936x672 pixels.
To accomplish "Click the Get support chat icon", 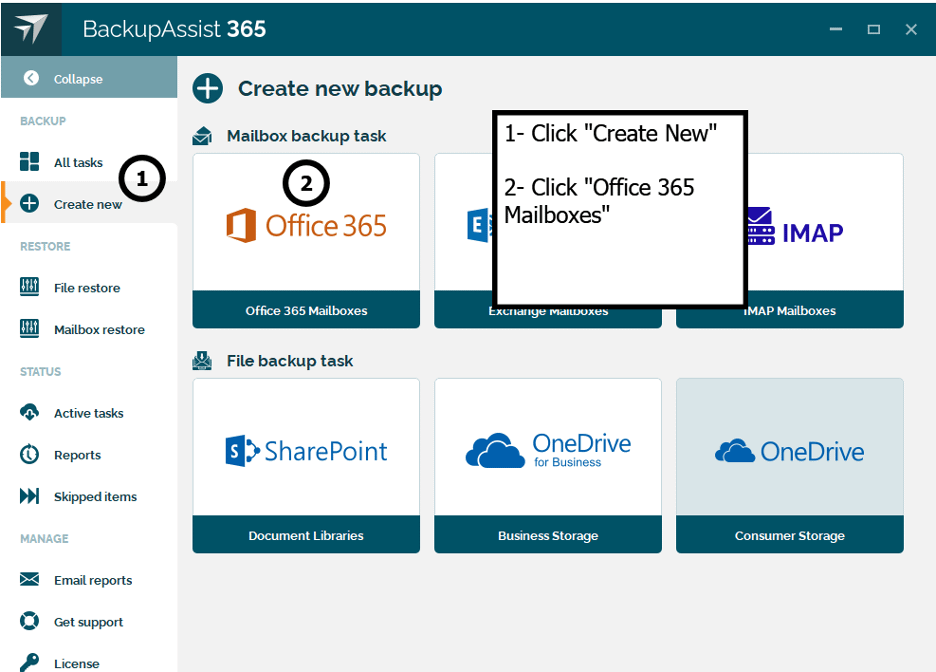I will (29, 621).
